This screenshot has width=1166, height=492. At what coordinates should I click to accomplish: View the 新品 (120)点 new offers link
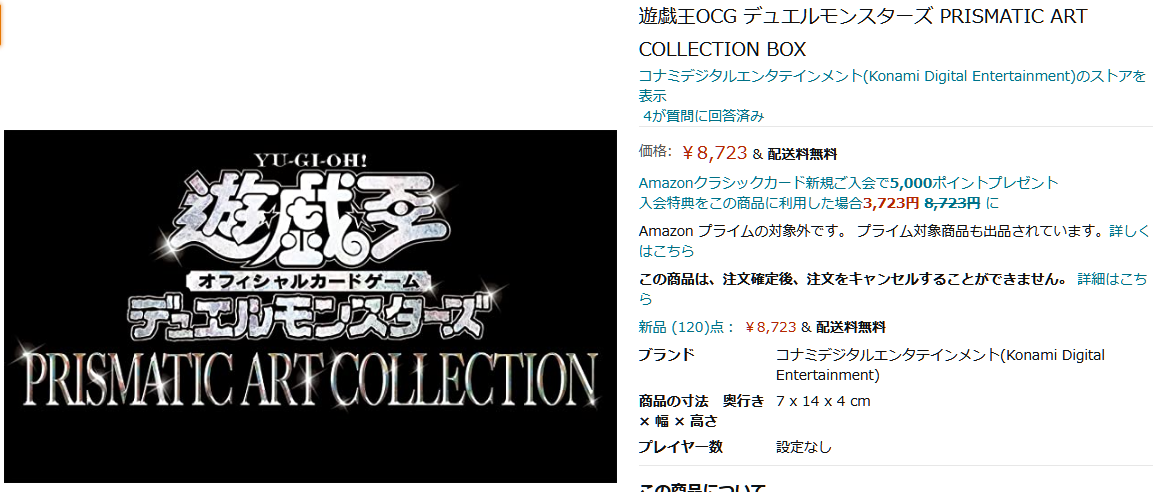pyautogui.click(x=687, y=327)
